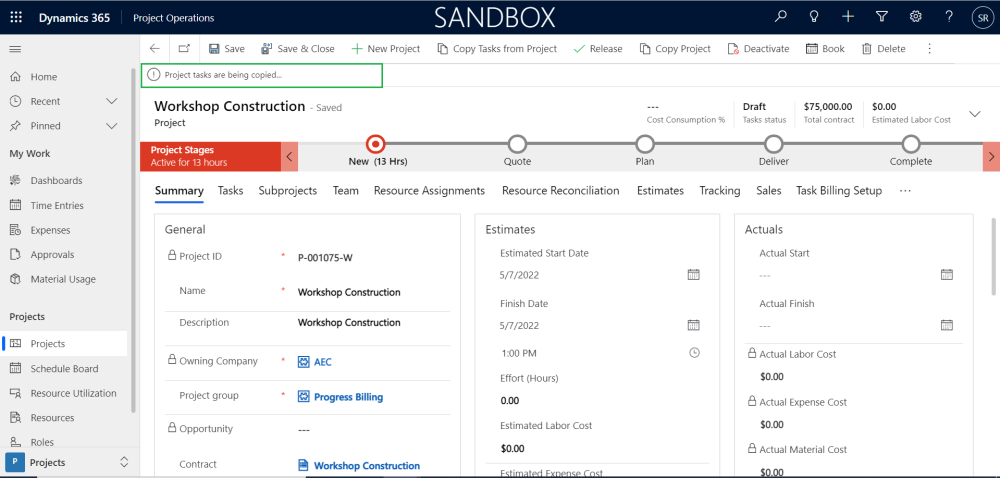Expand the Pinned list chevron

pyautogui.click(x=112, y=126)
